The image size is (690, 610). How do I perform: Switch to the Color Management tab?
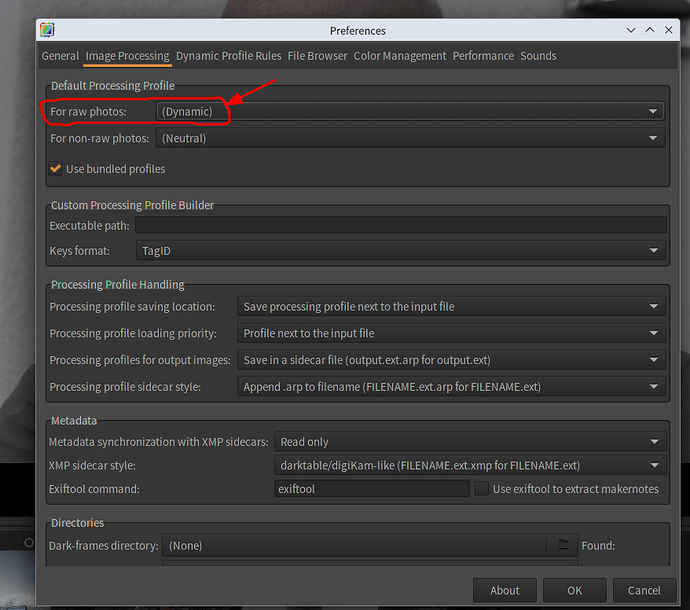tap(400, 56)
